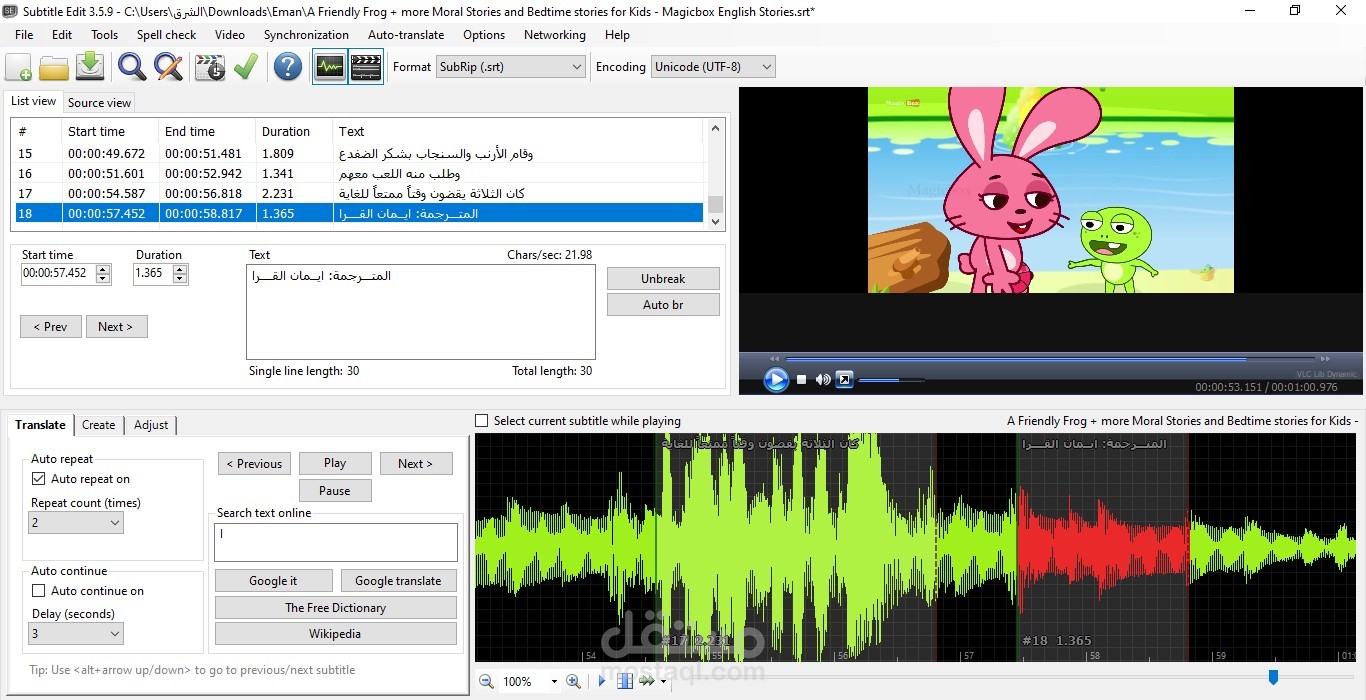Screen dimensions: 1366x700
Task: Zoom in the waveform with plus magnifier
Action: point(573,681)
